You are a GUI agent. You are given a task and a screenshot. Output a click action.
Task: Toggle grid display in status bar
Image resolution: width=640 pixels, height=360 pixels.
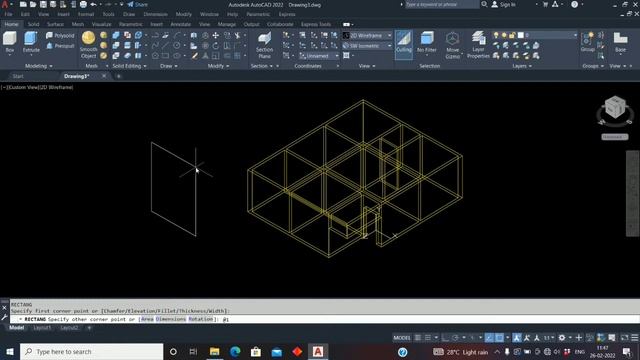tap(418, 338)
